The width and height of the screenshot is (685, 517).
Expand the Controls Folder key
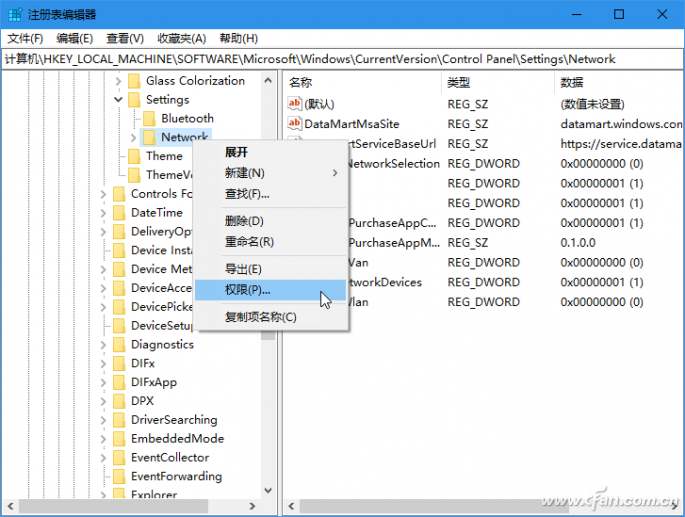(x=103, y=194)
